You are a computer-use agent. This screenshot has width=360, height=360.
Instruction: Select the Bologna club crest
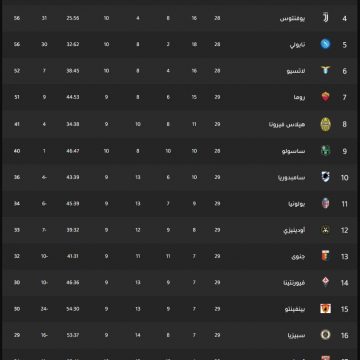(x=326, y=203)
